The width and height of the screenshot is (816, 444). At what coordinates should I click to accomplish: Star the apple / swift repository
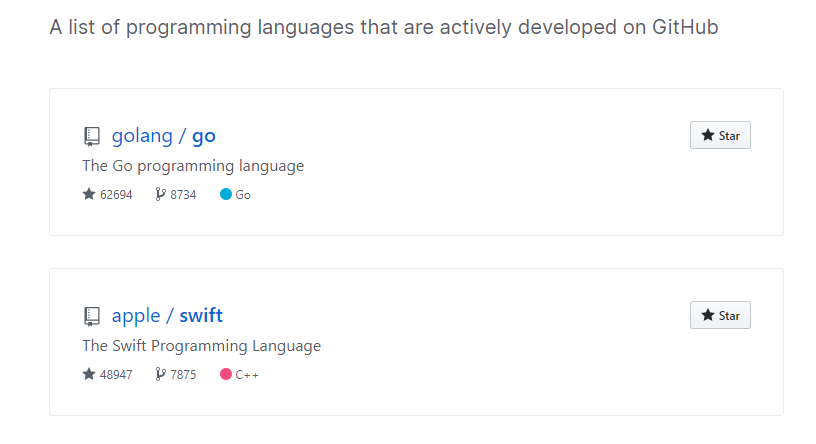[720, 315]
